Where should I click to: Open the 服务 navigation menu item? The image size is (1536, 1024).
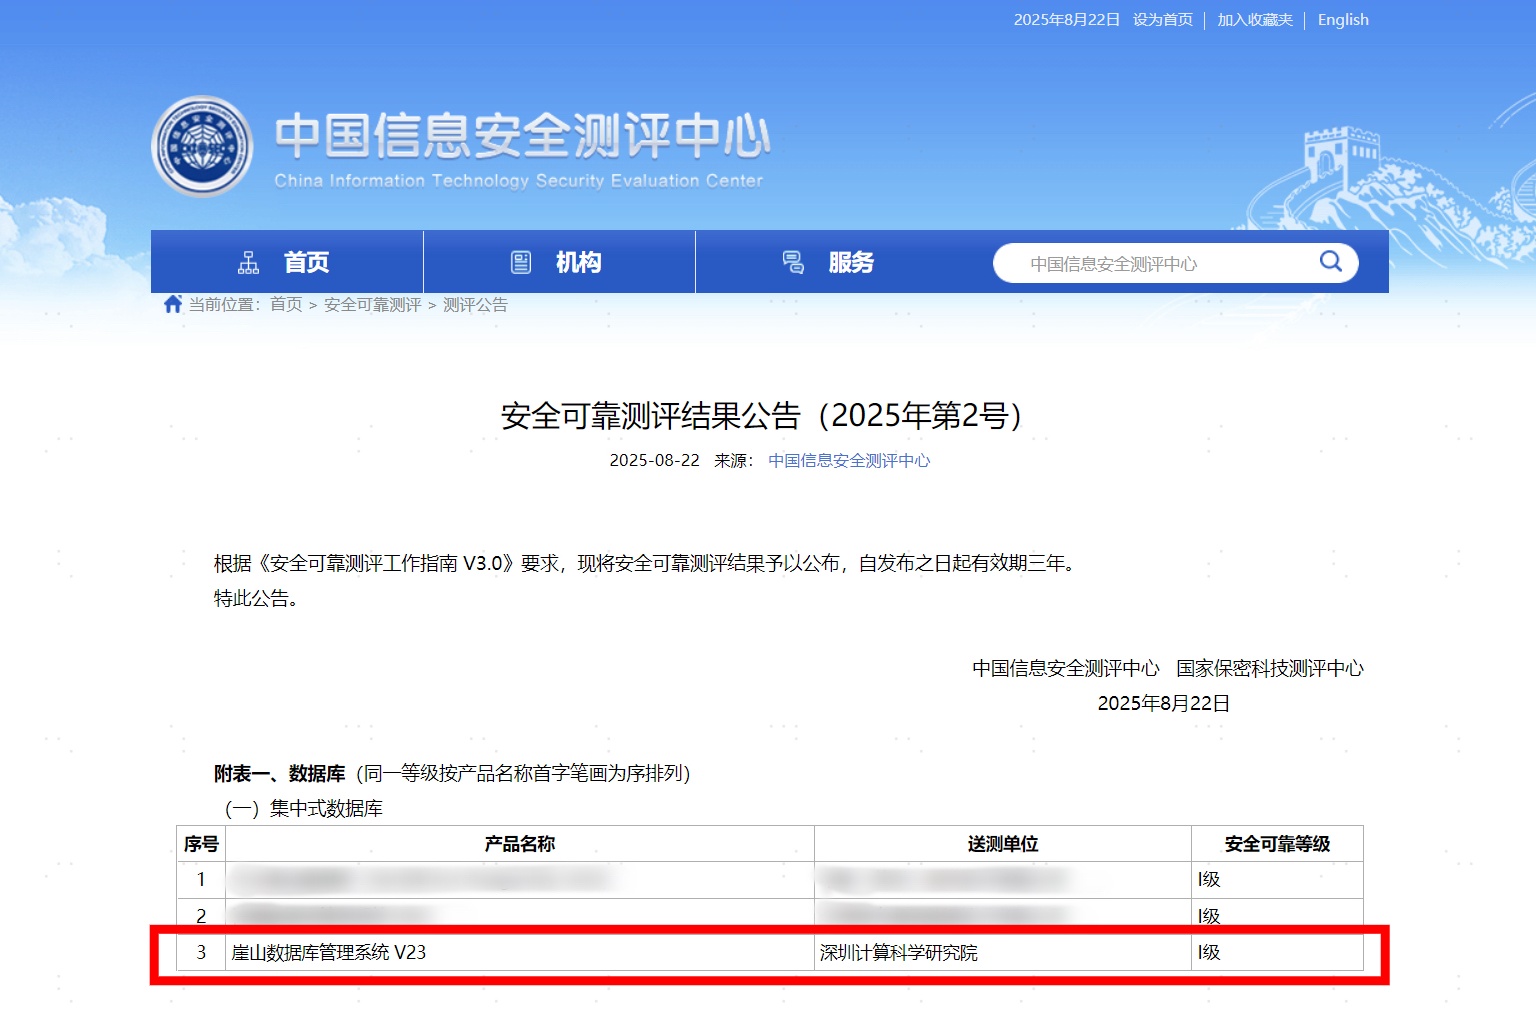(x=830, y=262)
